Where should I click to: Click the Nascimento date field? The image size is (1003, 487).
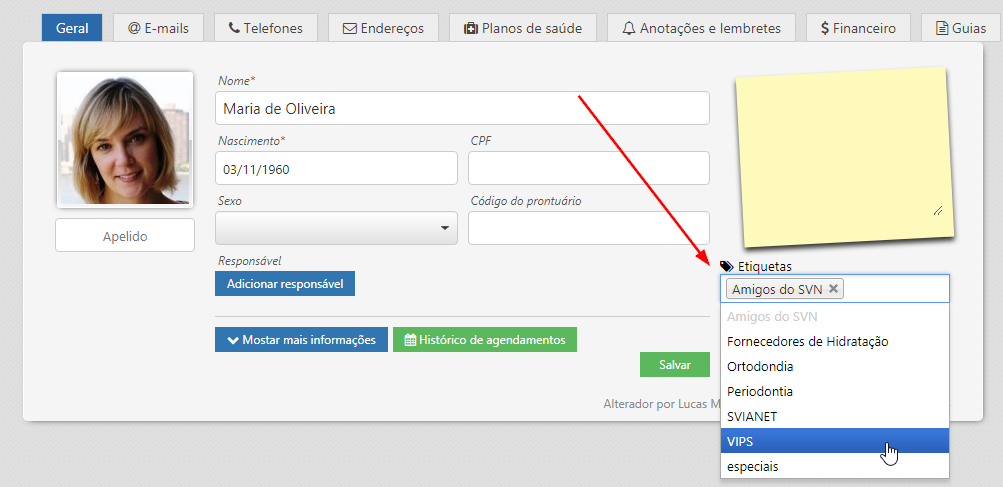click(x=336, y=168)
